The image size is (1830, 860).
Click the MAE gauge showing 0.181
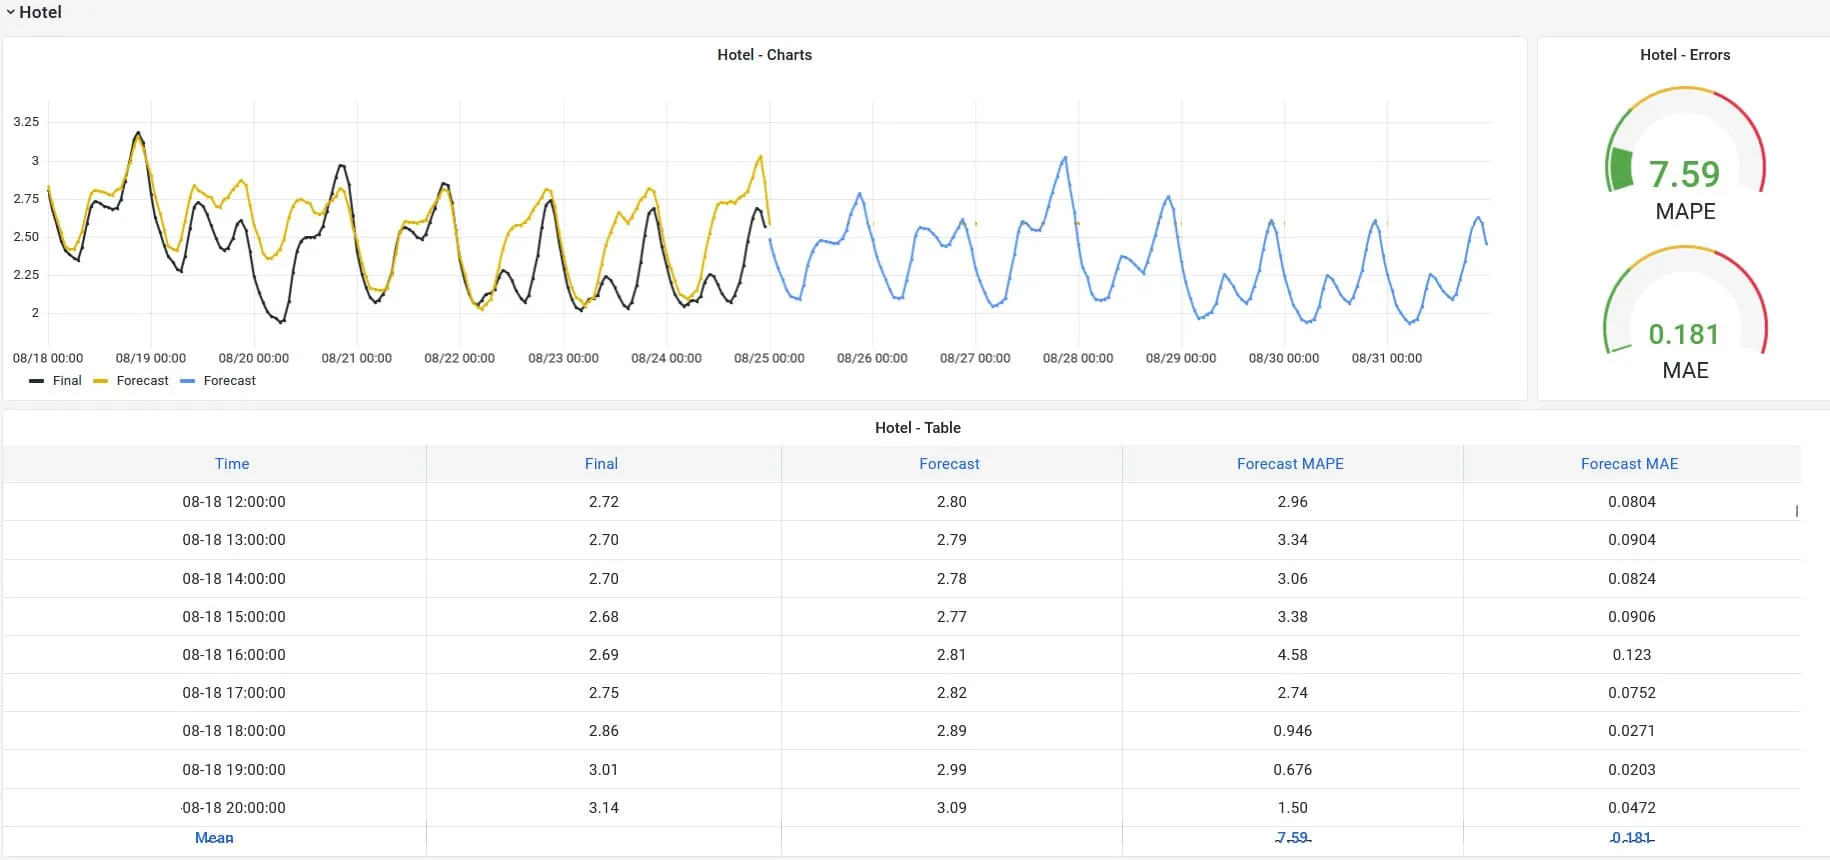coord(1685,314)
